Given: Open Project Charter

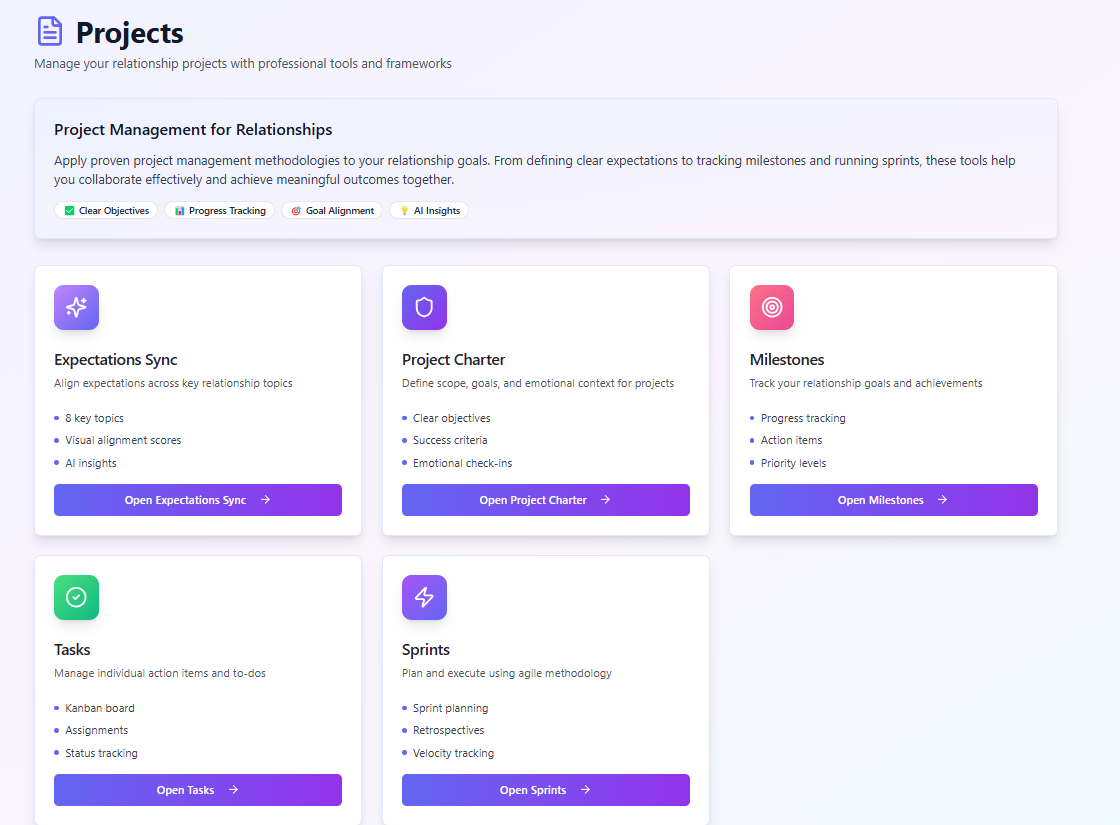Looking at the screenshot, I should tap(545, 499).
